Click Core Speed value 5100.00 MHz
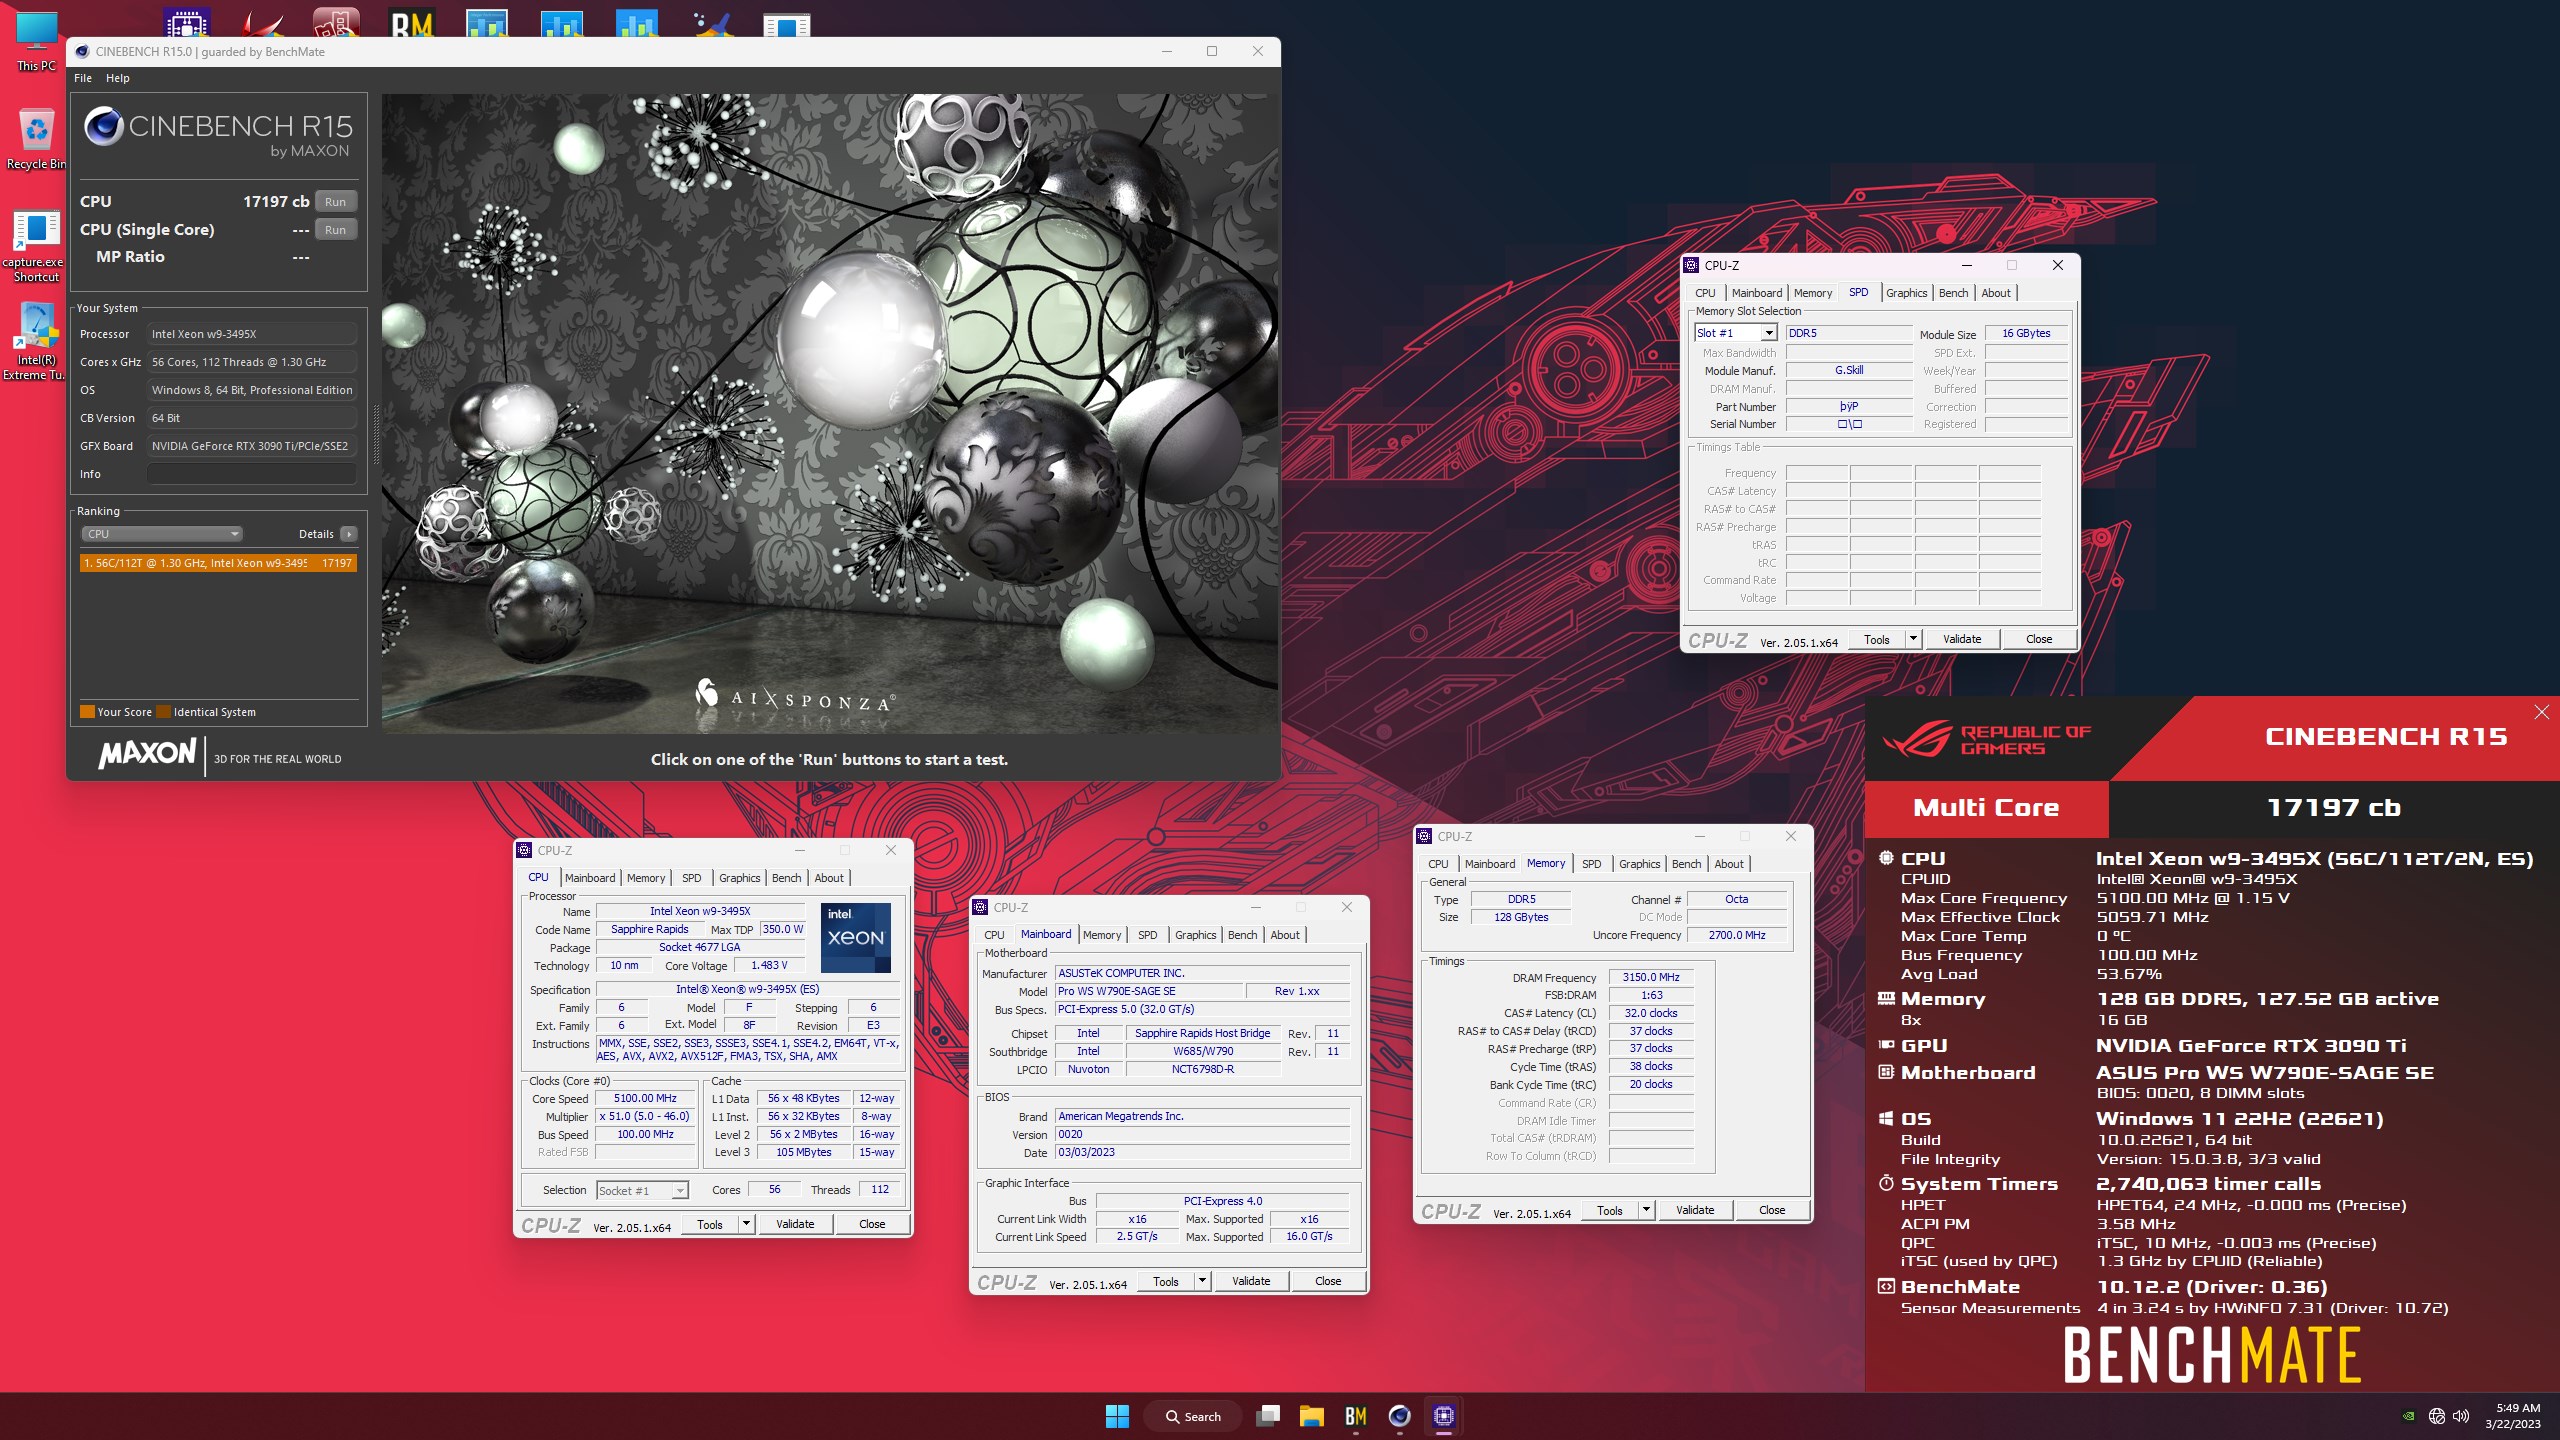The image size is (2560, 1440). [x=645, y=1098]
